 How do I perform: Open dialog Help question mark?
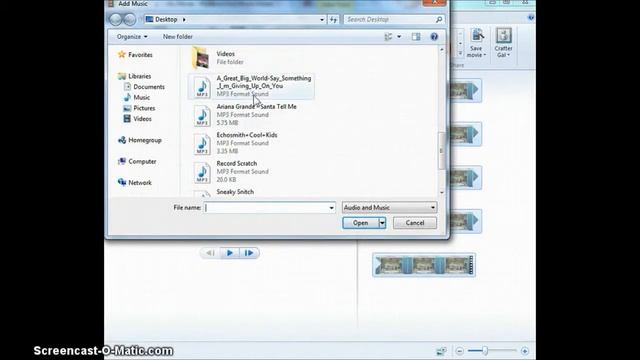434,37
